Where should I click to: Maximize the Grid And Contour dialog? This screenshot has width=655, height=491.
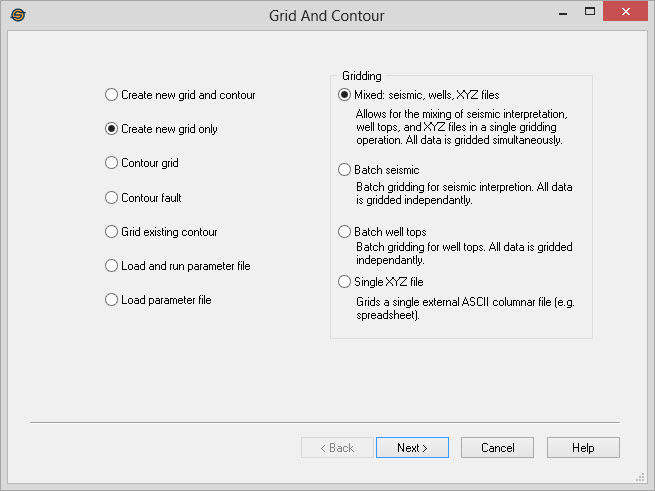[587, 14]
